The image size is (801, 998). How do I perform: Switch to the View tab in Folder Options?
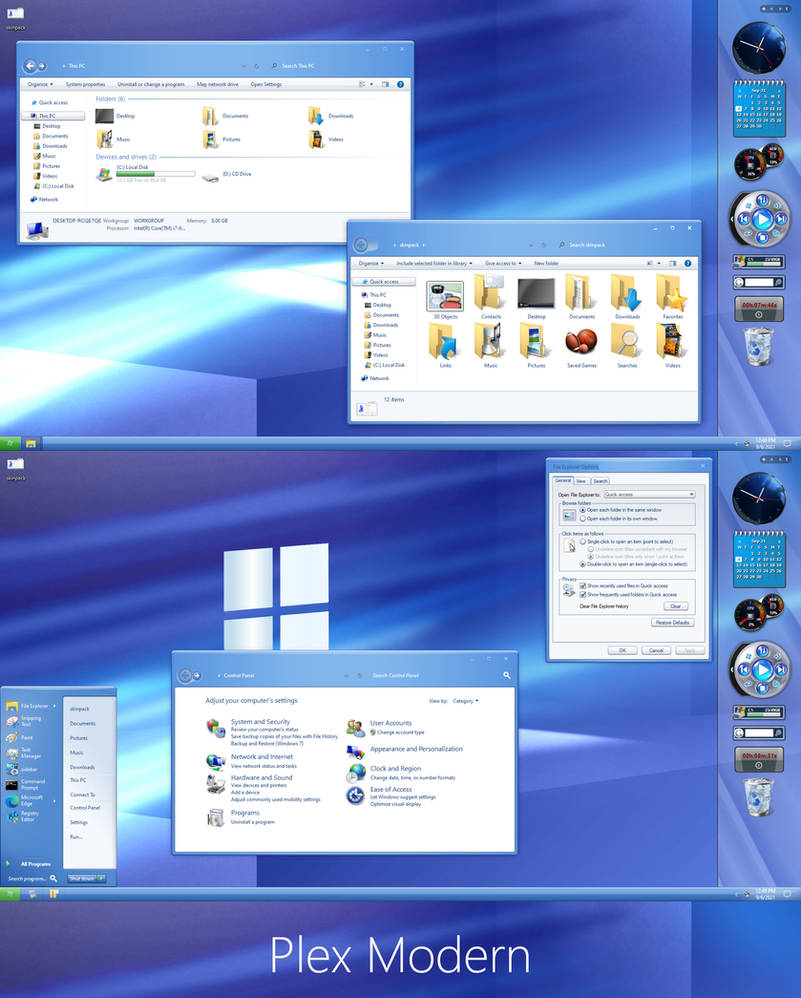tap(583, 481)
